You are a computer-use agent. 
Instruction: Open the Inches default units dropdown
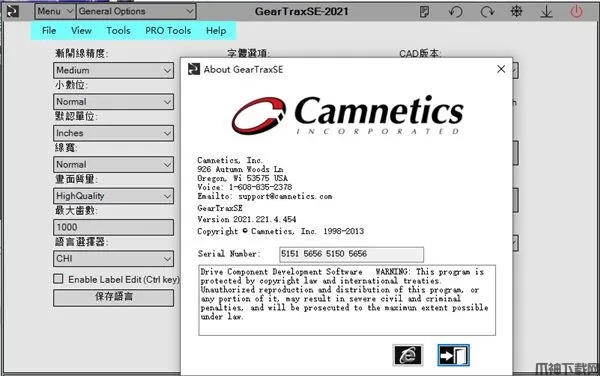pyautogui.click(x=113, y=133)
